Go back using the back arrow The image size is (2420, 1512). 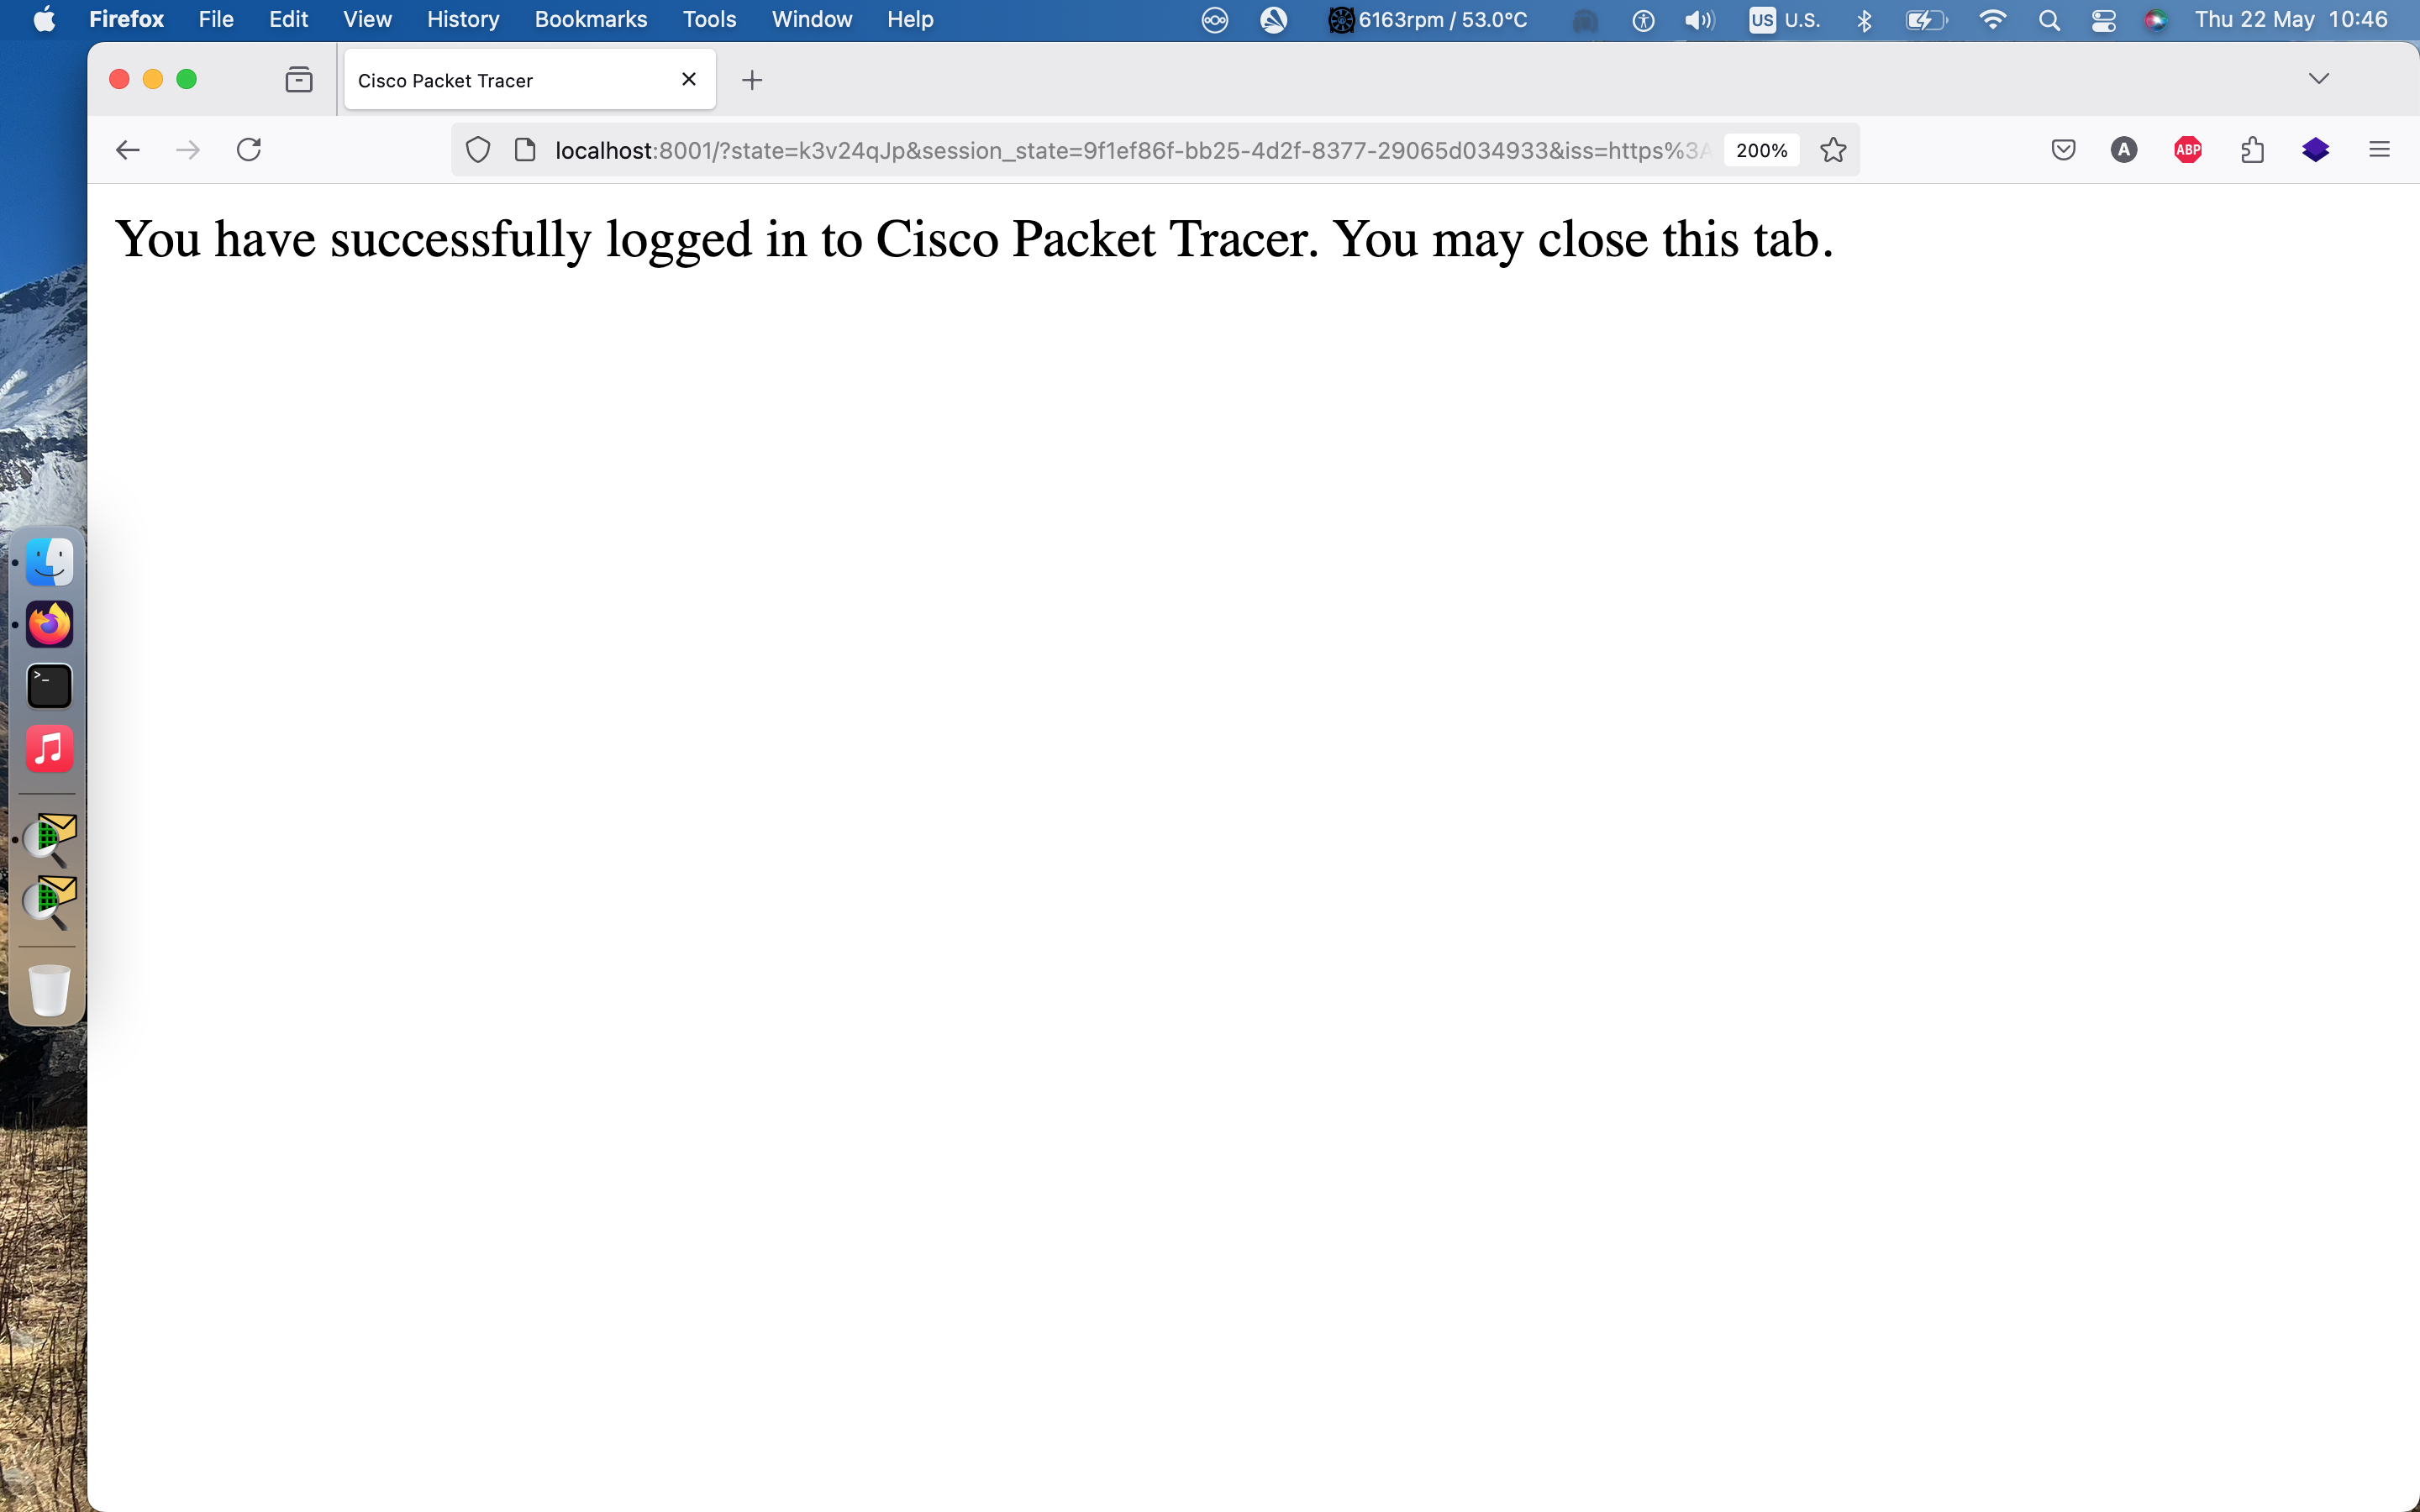(x=128, y=150)
